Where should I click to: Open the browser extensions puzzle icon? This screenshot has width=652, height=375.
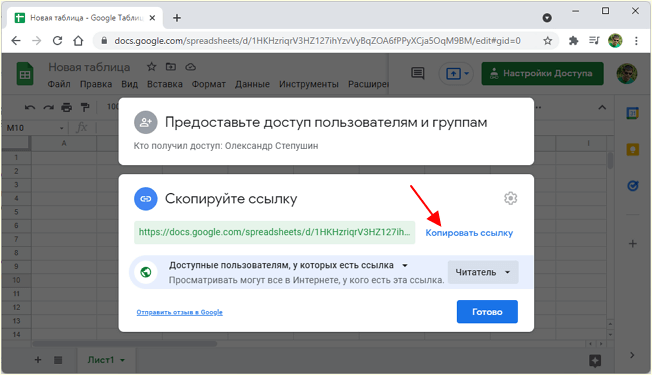point(573,41)
